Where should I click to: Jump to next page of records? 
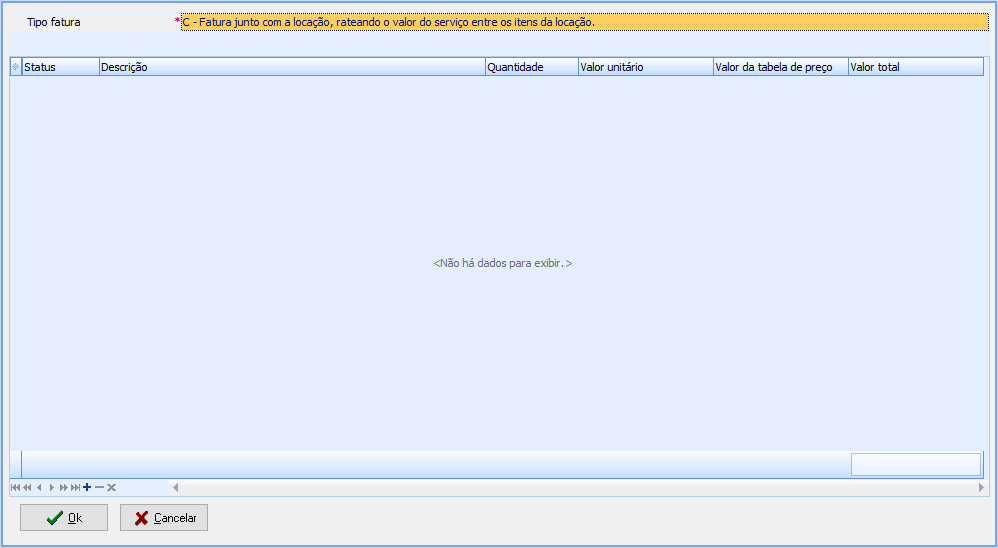(63, 488)
